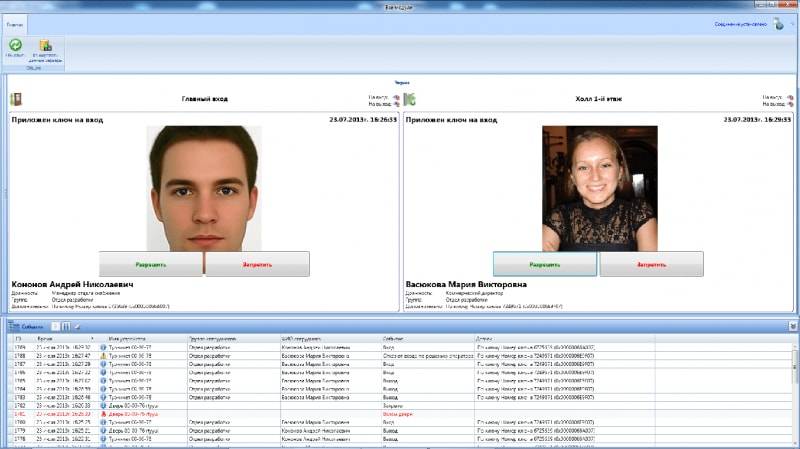Screen dimensions: 800x449
Task: Click the connection status globe icon
Action: (x=778, y=24)
